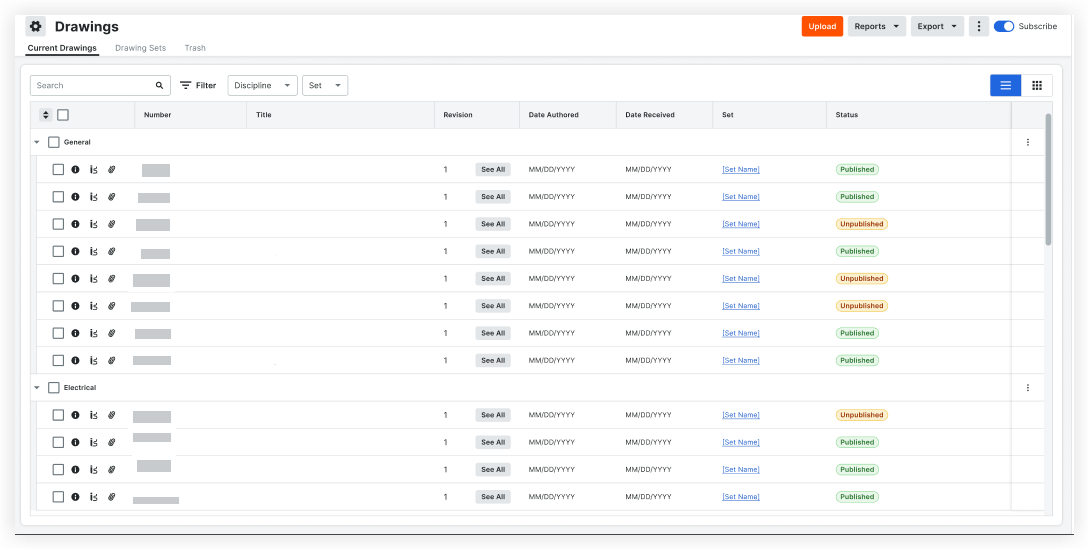Click link icon on first Electrical drawing row
The height and width of the screenshot is (550, 1089).
pos(111,415)
